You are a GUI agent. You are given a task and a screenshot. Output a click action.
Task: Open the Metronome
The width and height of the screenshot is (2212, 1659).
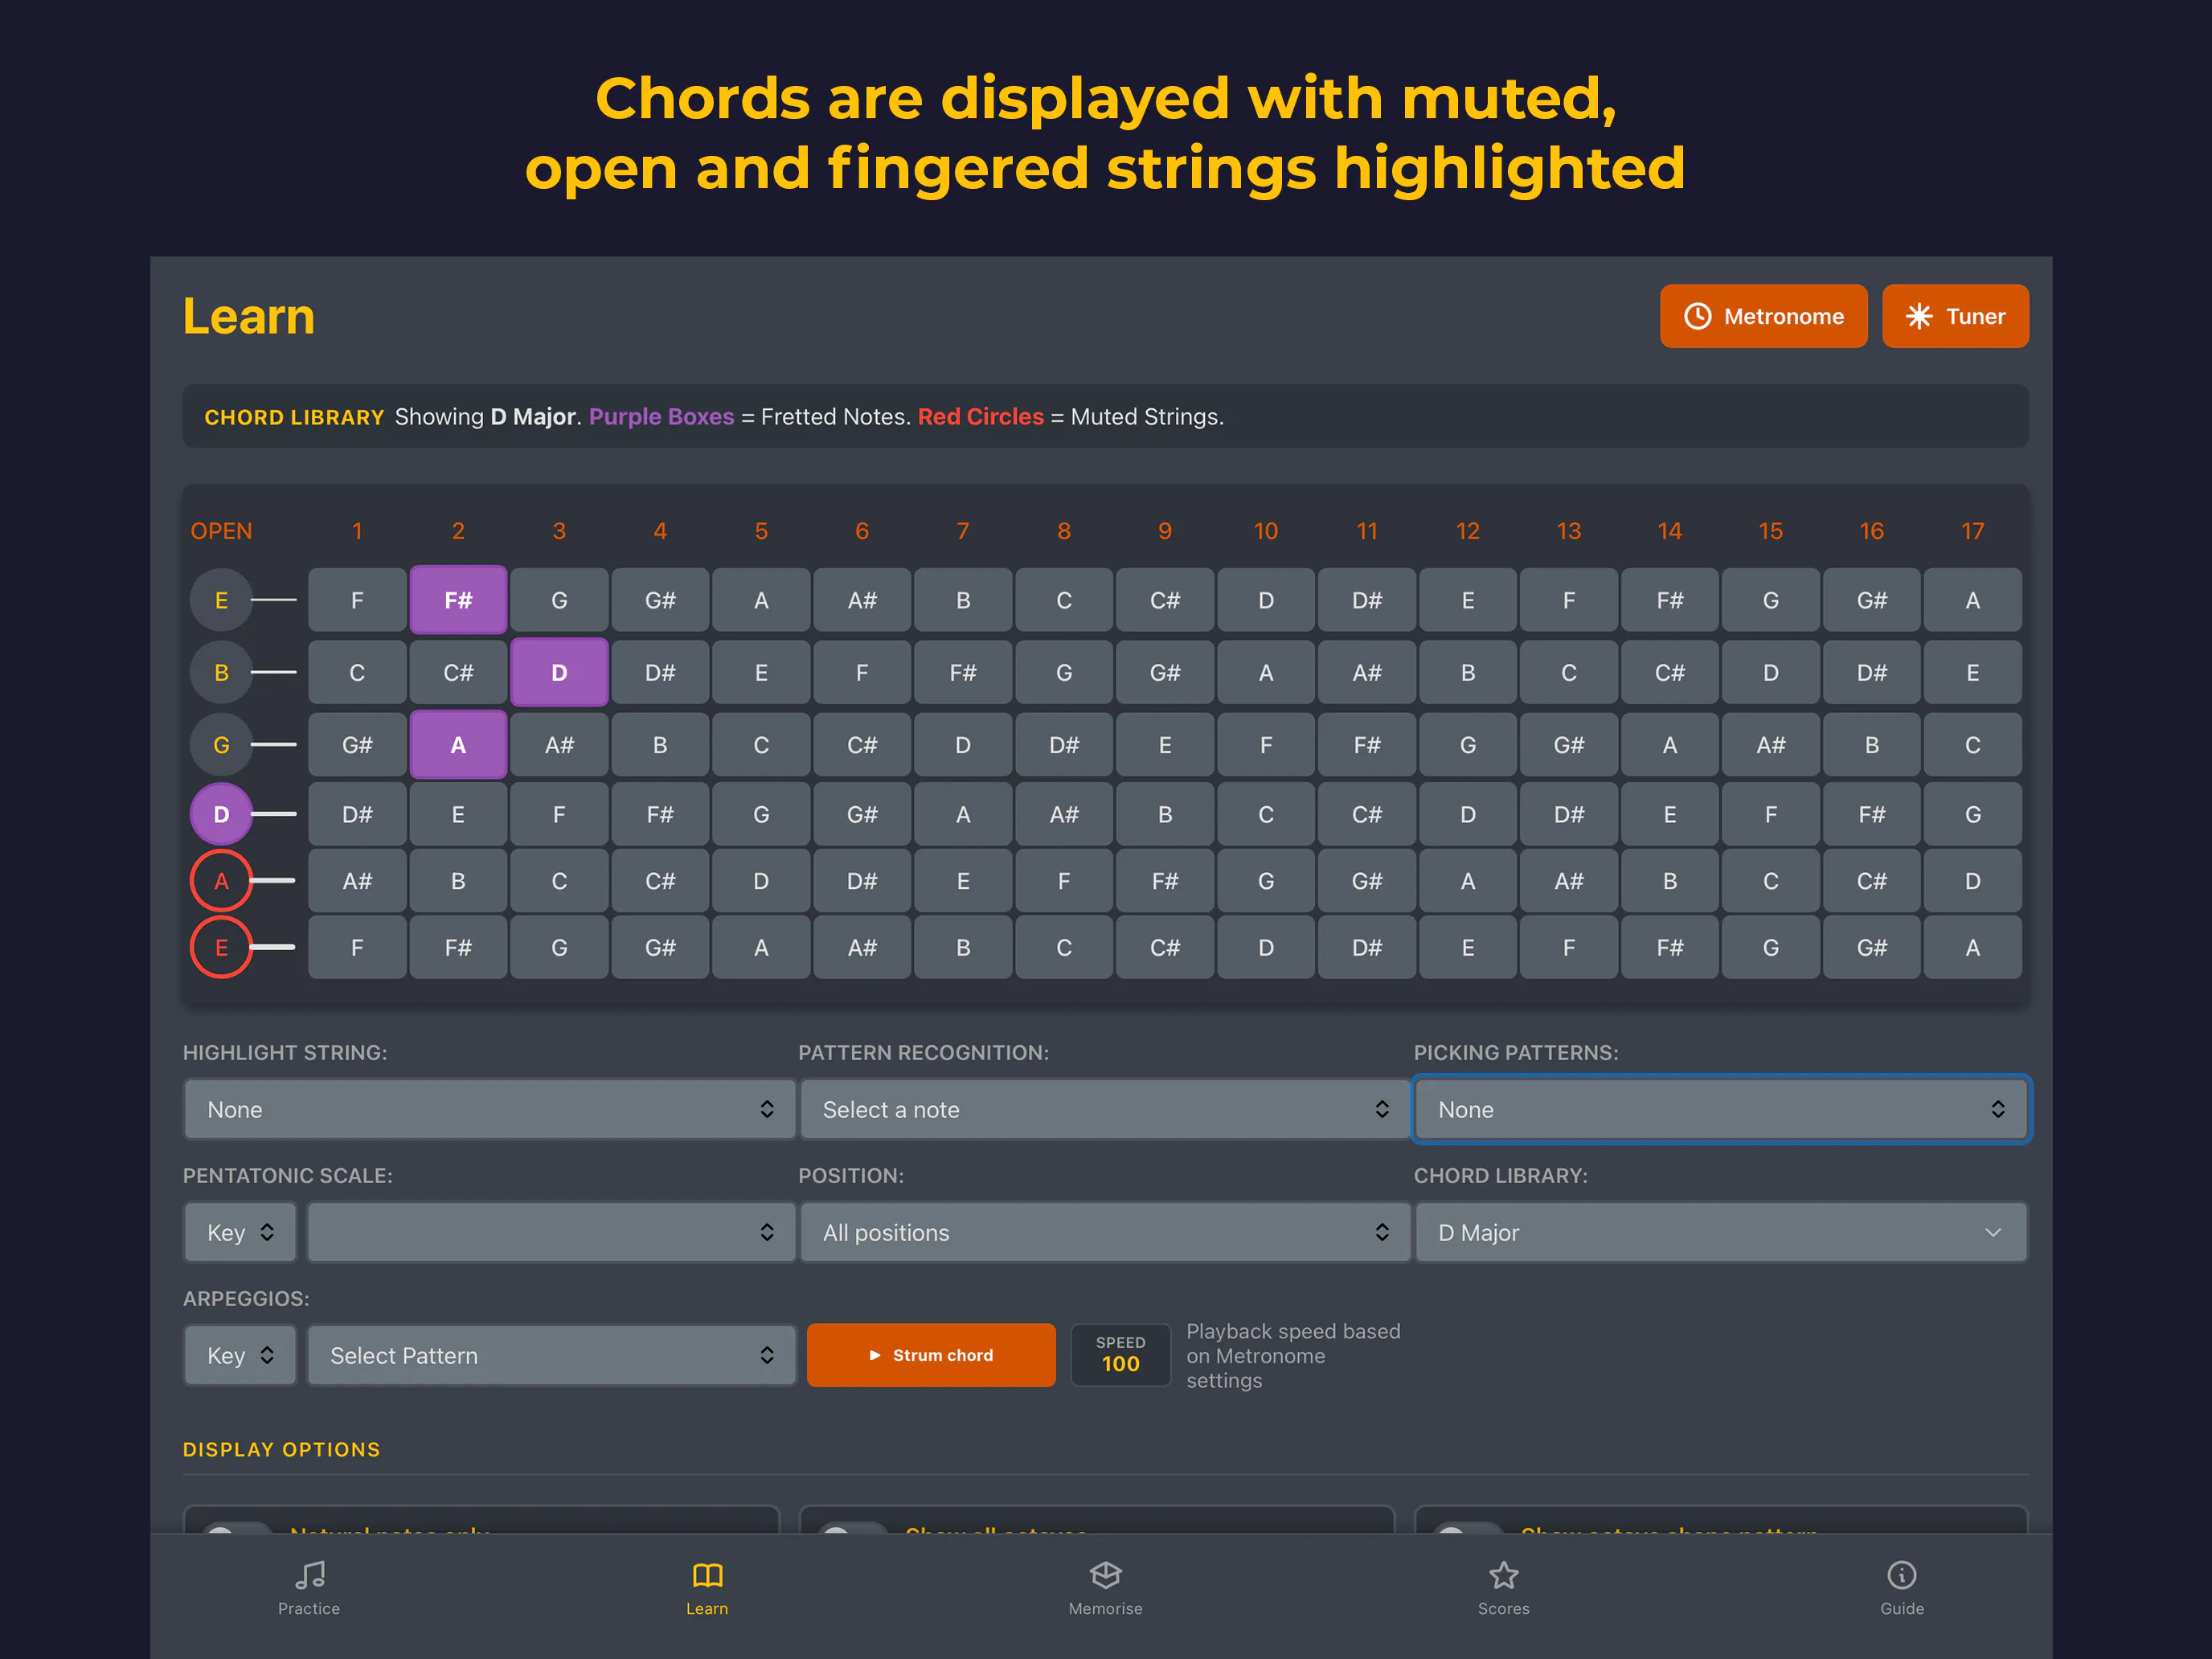pos(1763,316)
